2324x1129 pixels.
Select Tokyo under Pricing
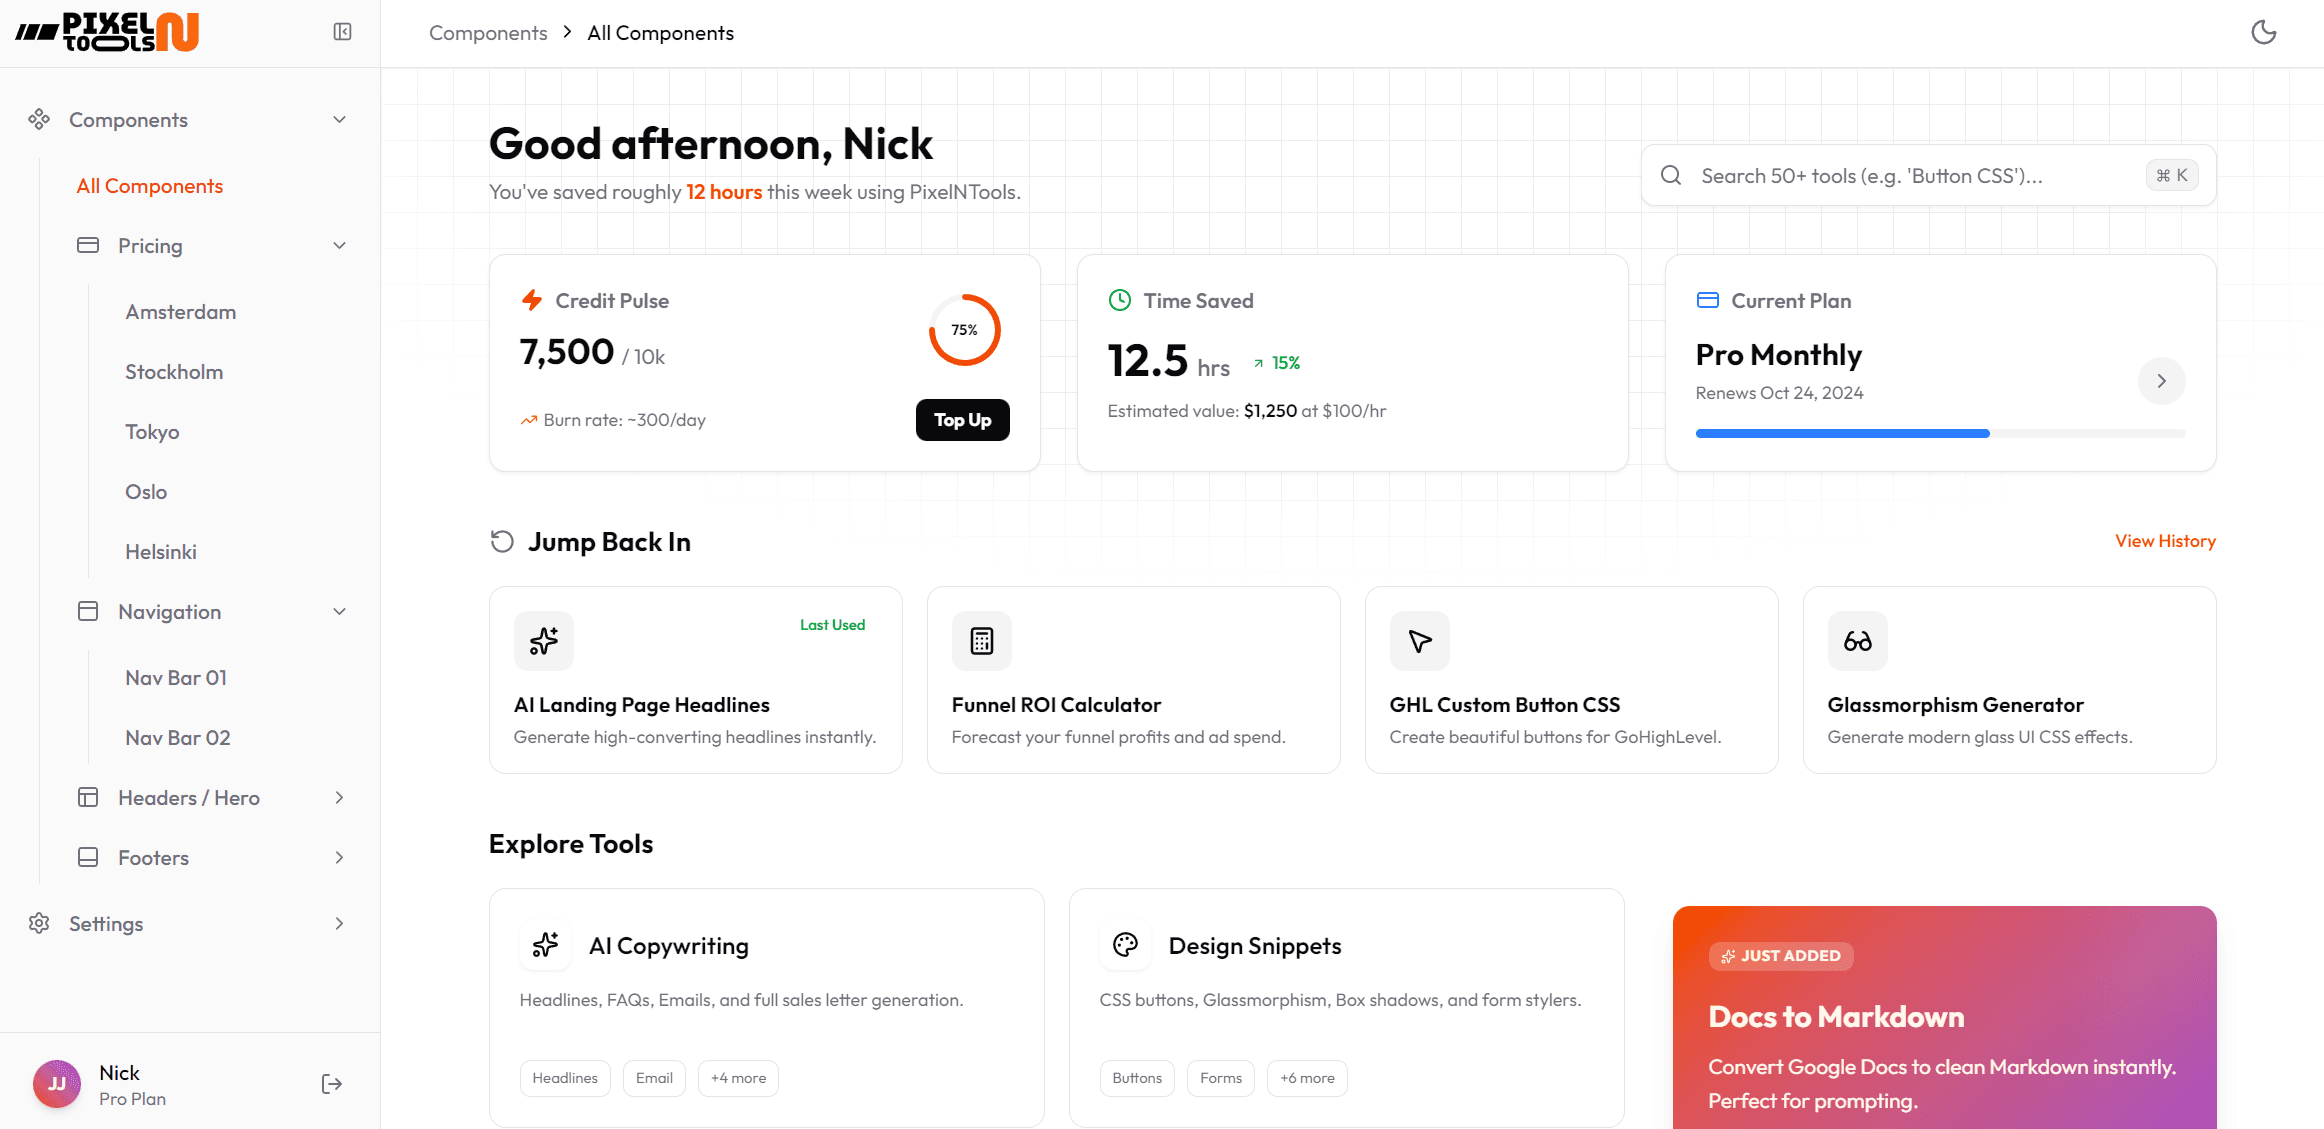pyautogui.click(x=152, y=431)
